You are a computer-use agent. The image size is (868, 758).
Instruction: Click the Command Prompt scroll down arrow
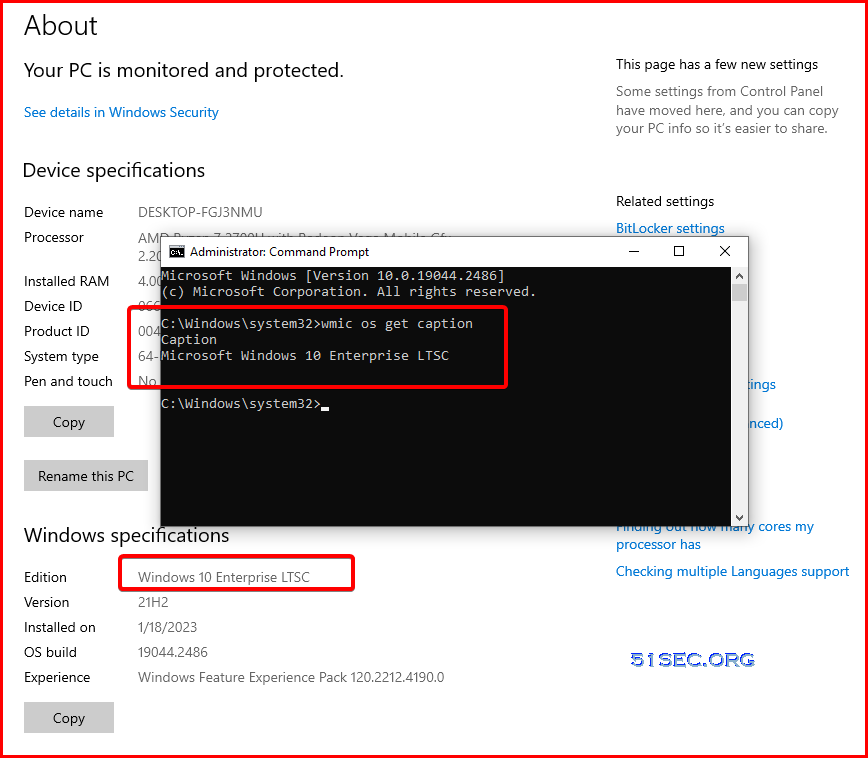(x=739, y=518)
